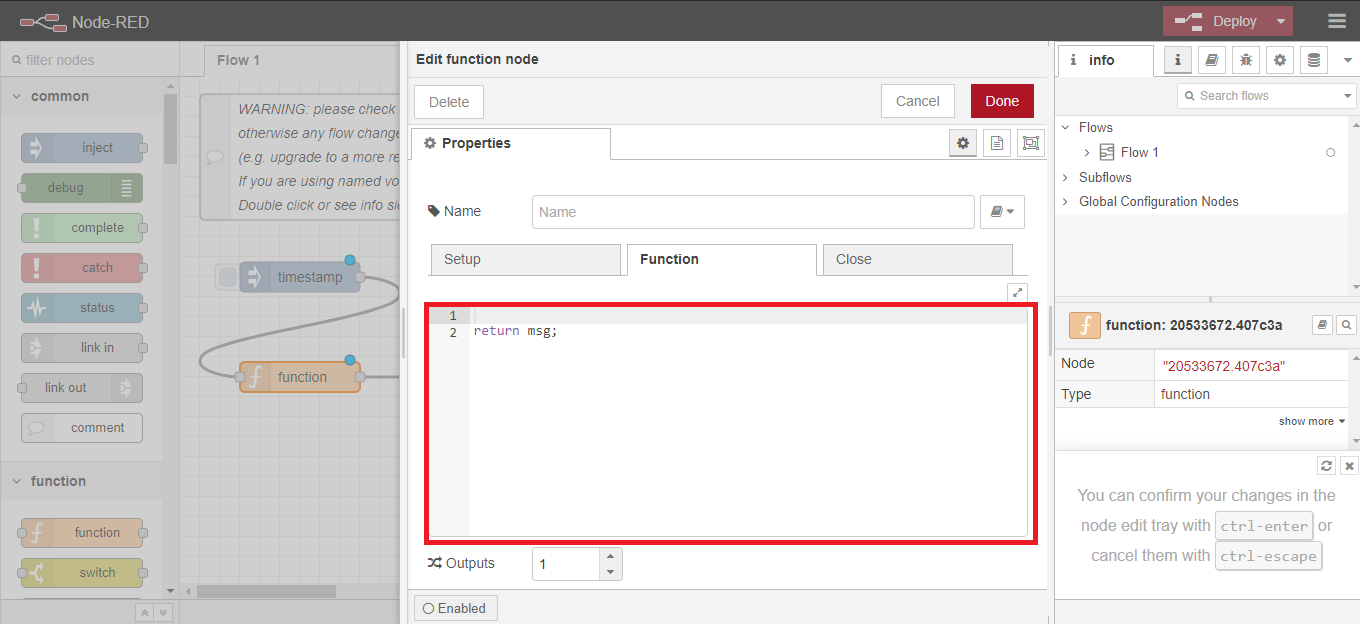Switch to the Setup tab
Image resolution: width=1360 pixels, height=624 pixels.
pos(525,259)
